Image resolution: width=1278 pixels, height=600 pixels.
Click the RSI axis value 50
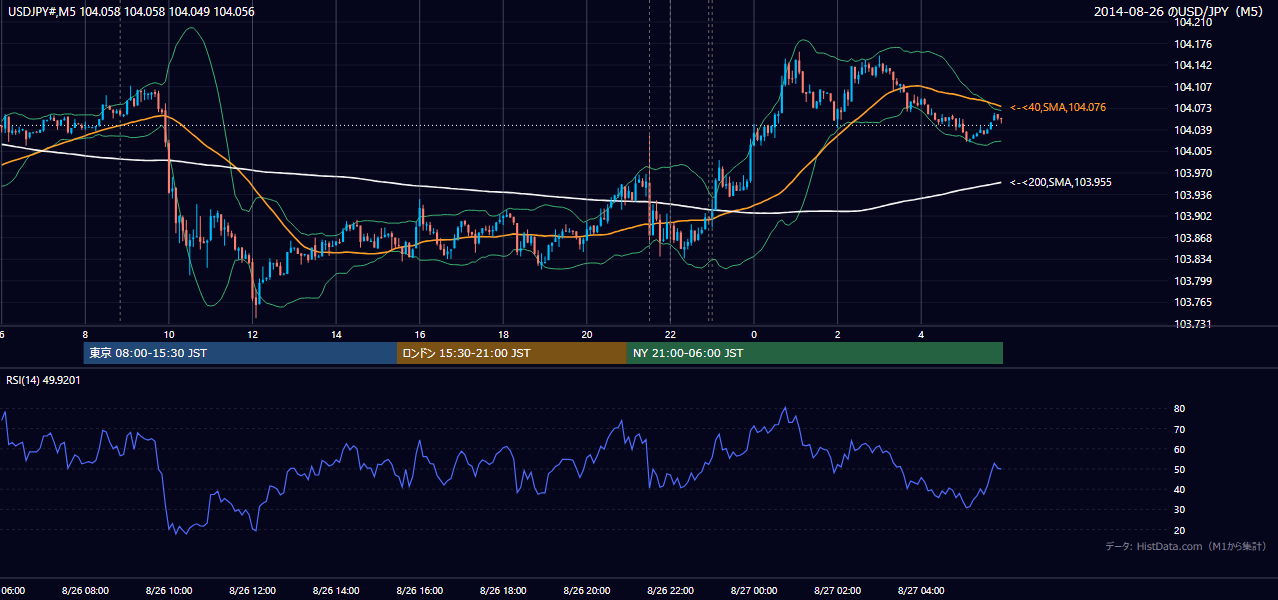[1179, 469]
